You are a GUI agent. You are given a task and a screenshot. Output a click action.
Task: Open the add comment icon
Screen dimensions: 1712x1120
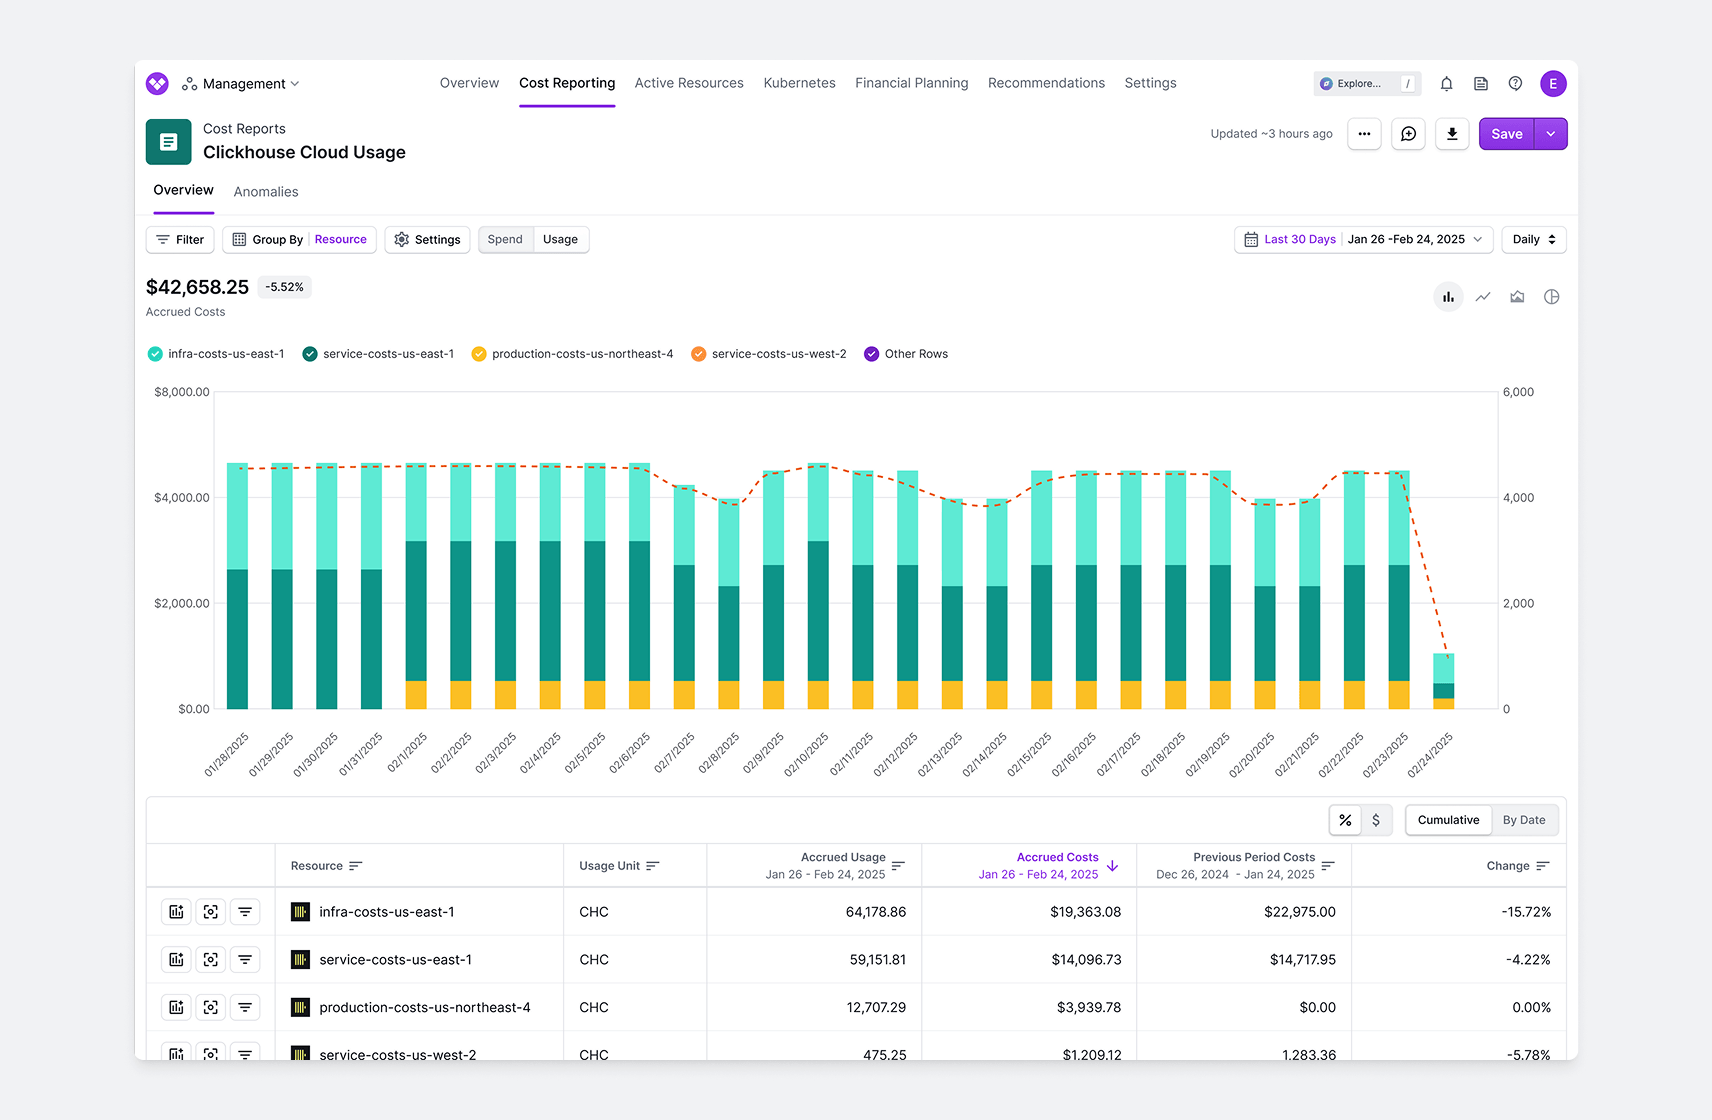[1408, 134]
